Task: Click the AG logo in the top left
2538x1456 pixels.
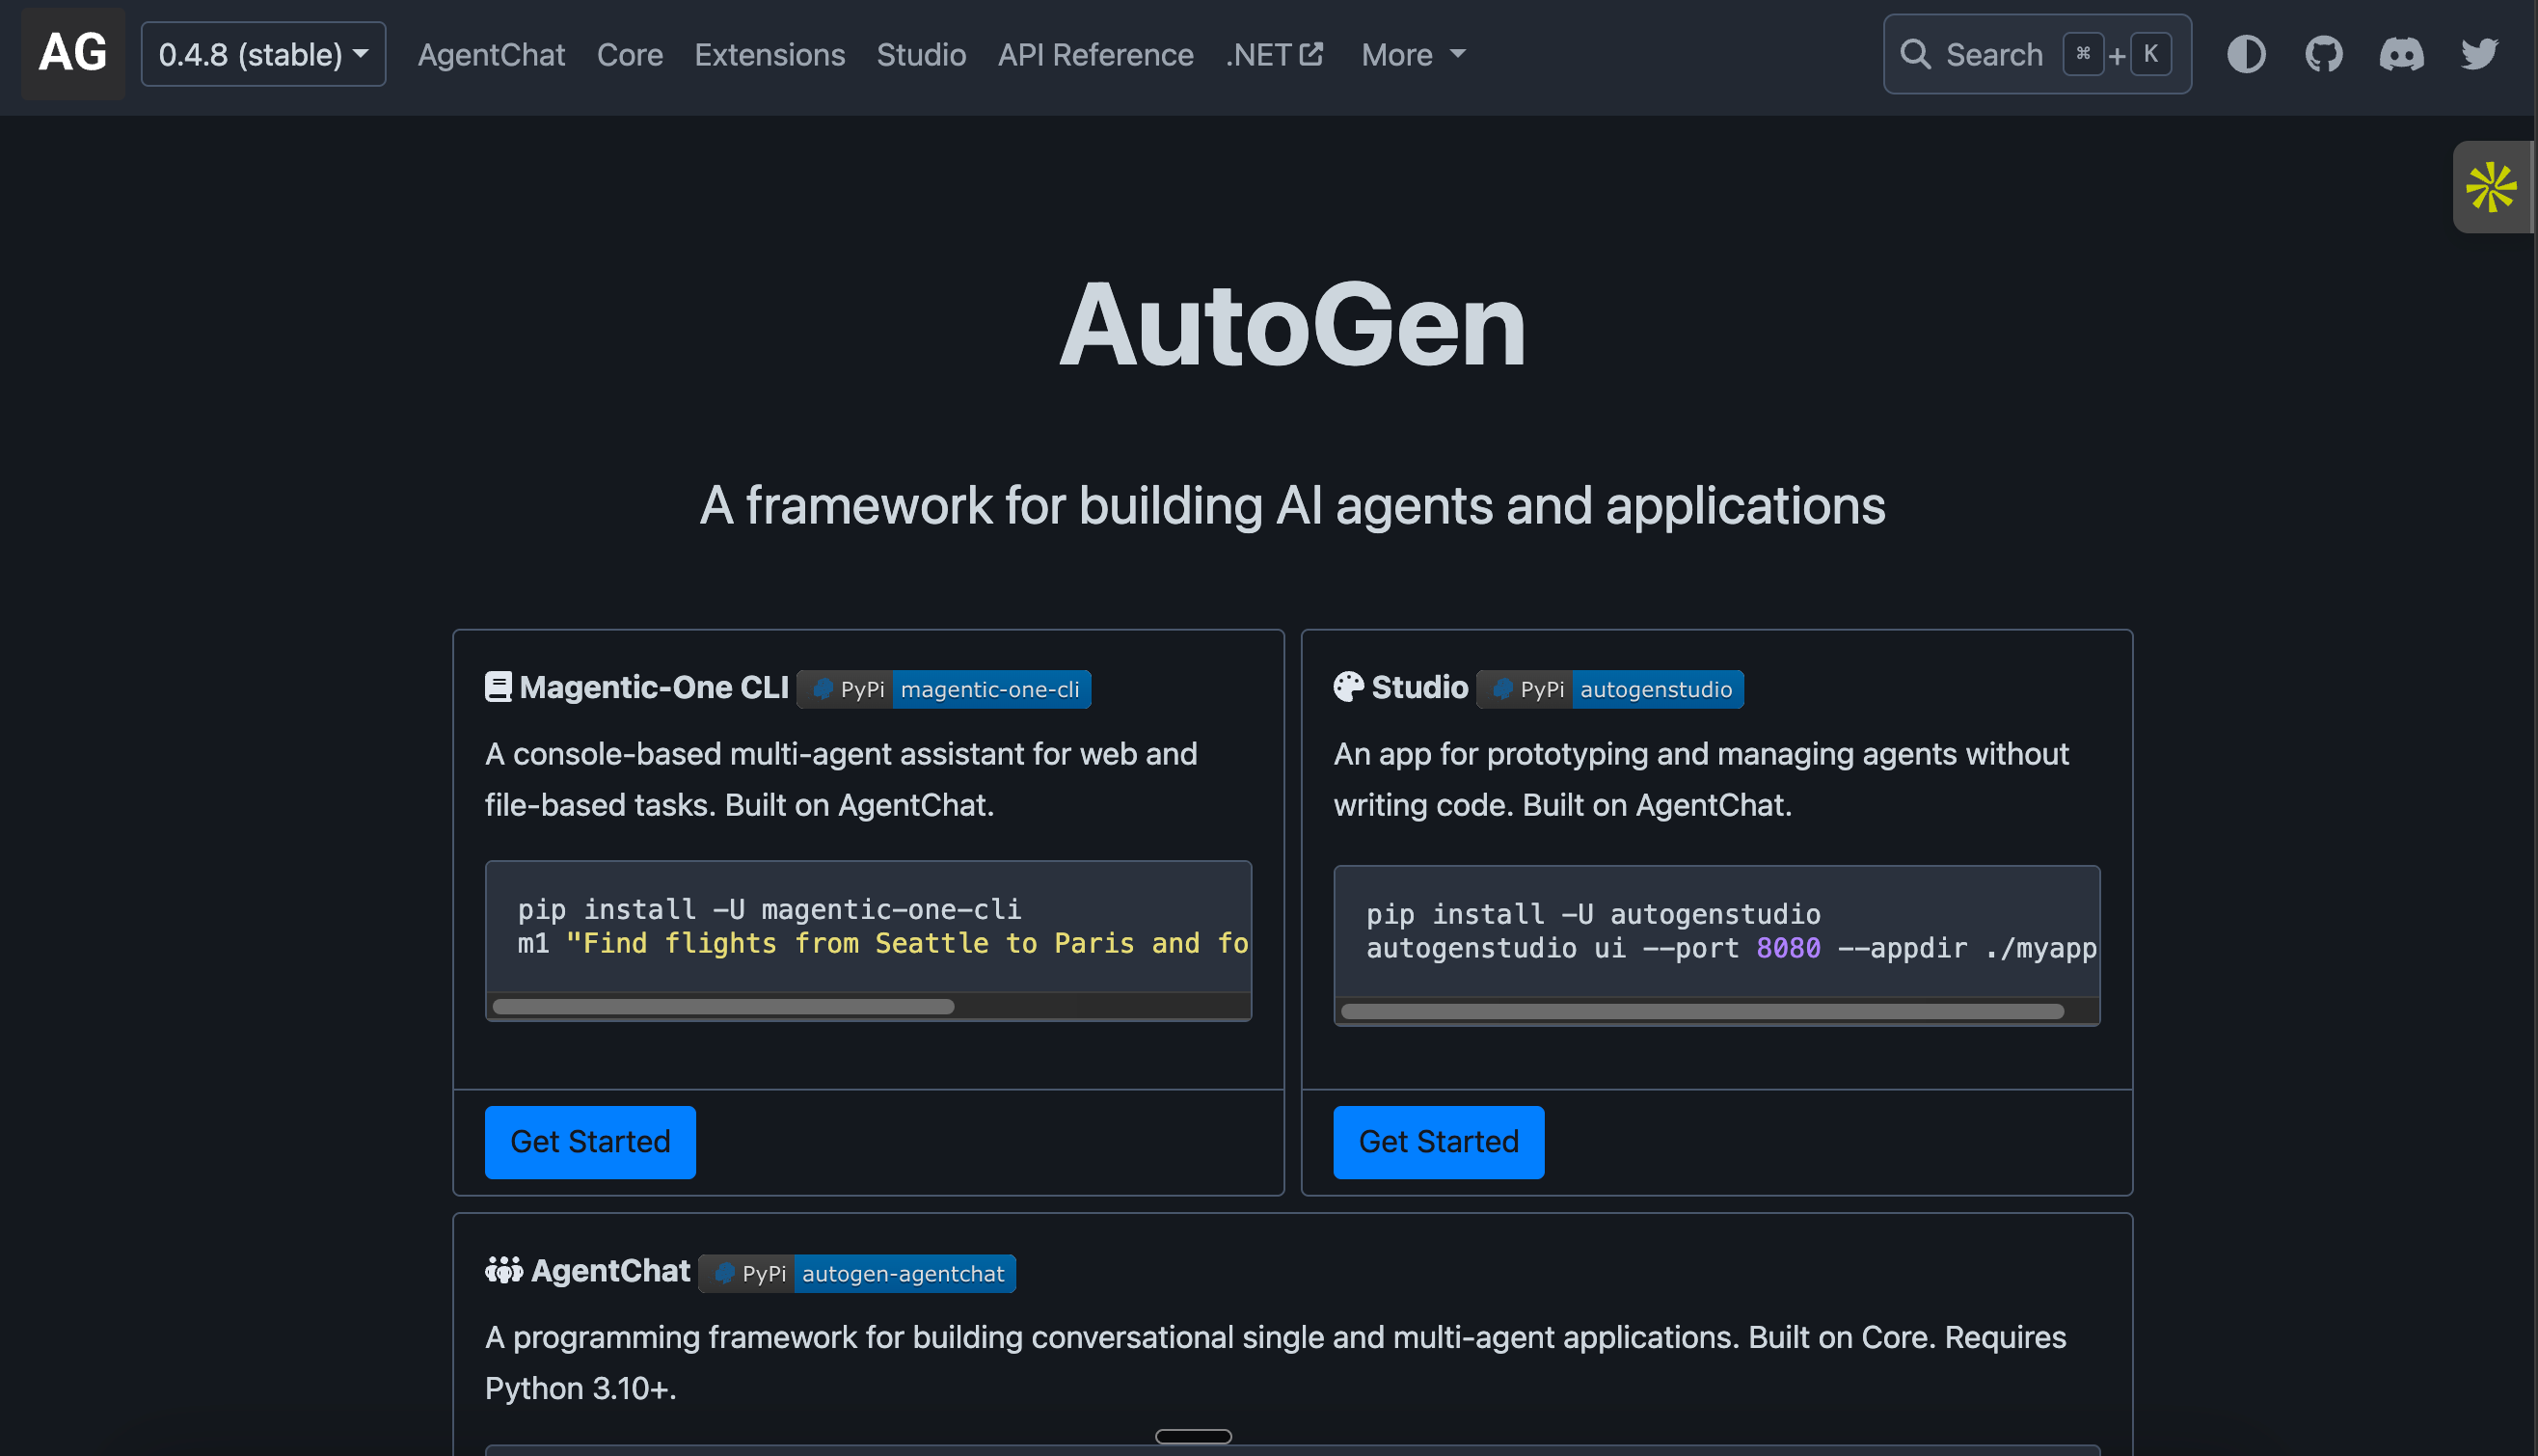Action: pos(72,53)
